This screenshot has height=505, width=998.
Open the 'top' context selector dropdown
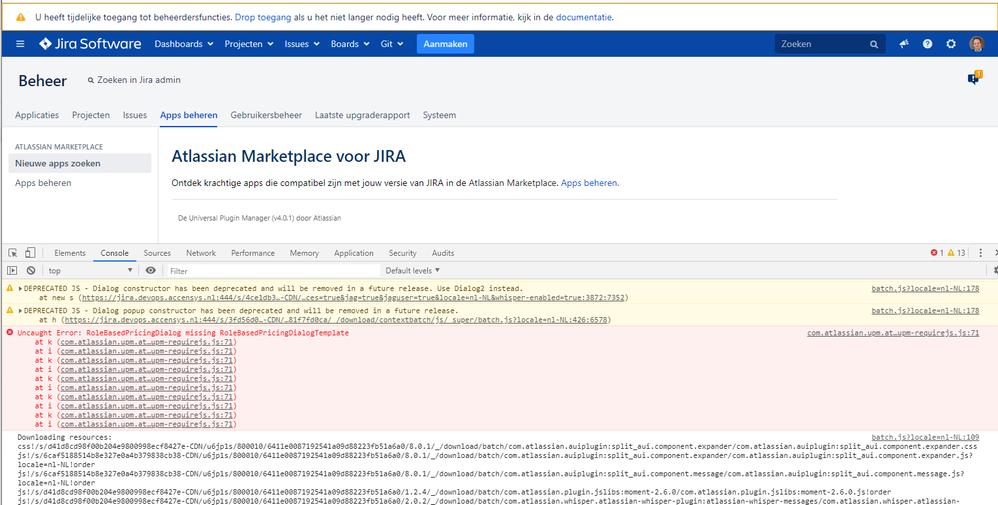[x=90, y=271]
